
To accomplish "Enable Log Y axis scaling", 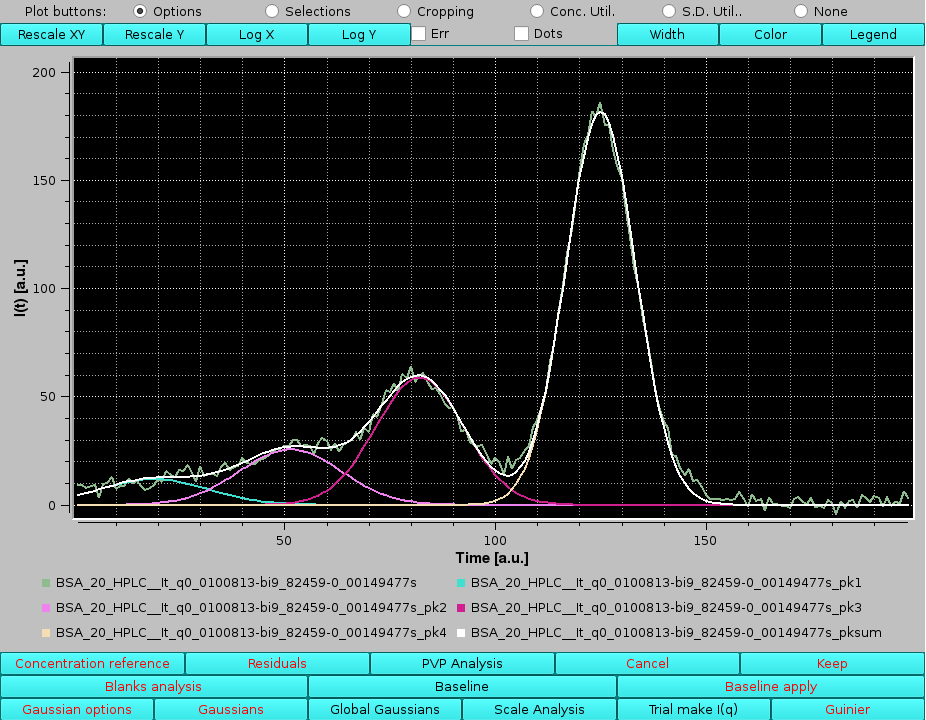I will pyautogui.click(x=359, y=33).
